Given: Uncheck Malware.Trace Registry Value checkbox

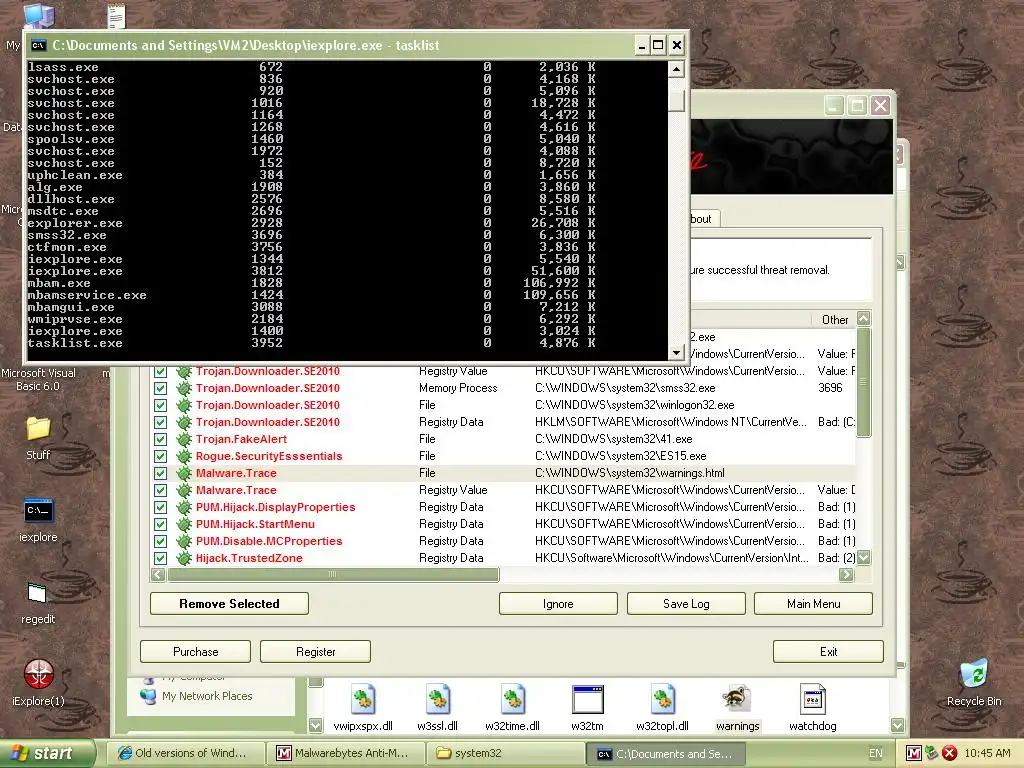Looking at the screenshot, I should coord(160,490).
